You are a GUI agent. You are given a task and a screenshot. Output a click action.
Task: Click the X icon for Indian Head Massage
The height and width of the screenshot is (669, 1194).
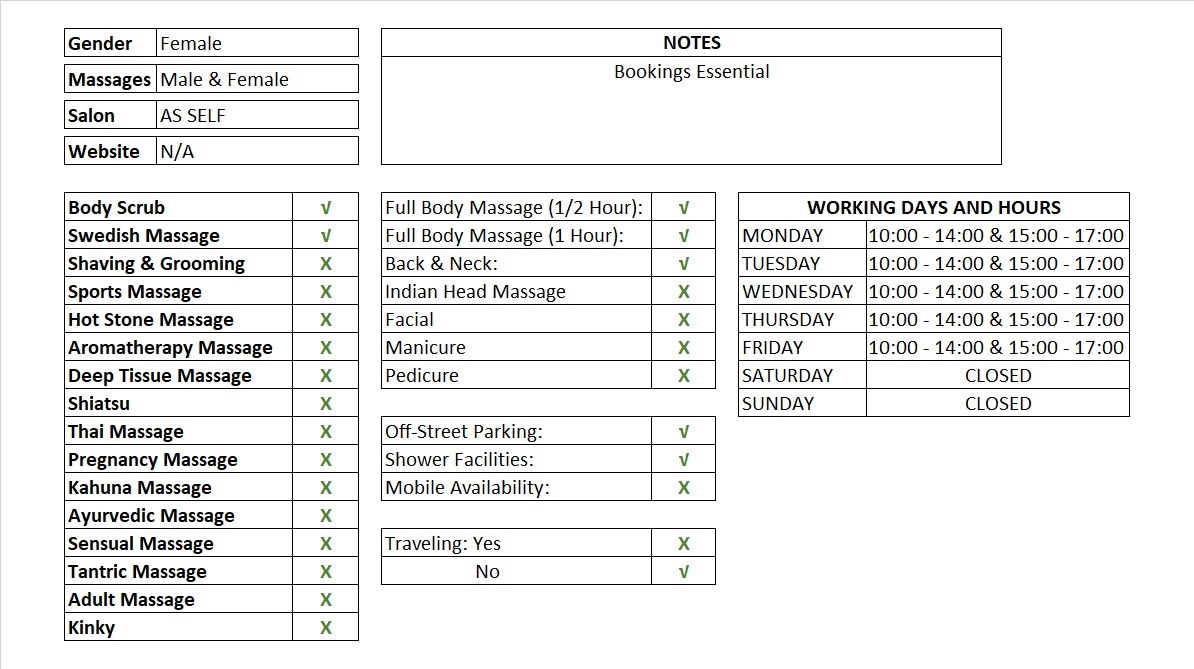point(684,292)
